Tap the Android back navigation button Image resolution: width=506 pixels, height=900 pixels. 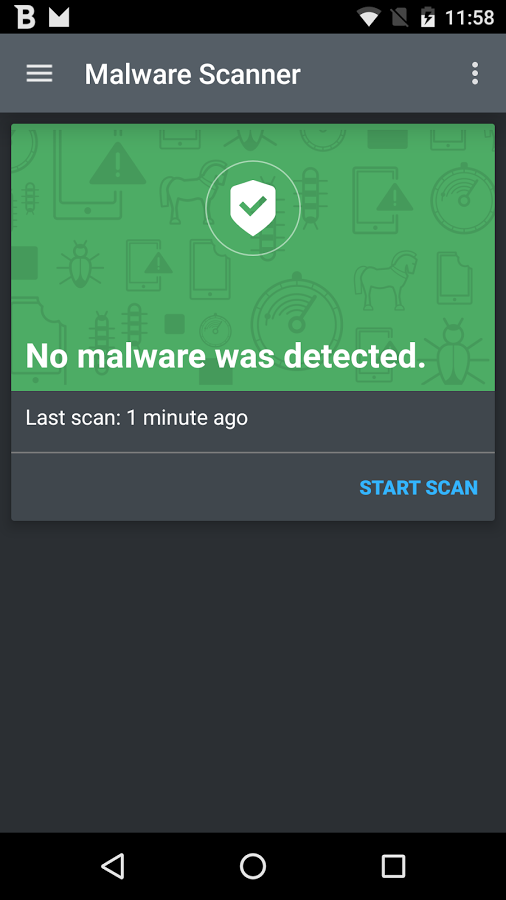(x=112, y=866)
